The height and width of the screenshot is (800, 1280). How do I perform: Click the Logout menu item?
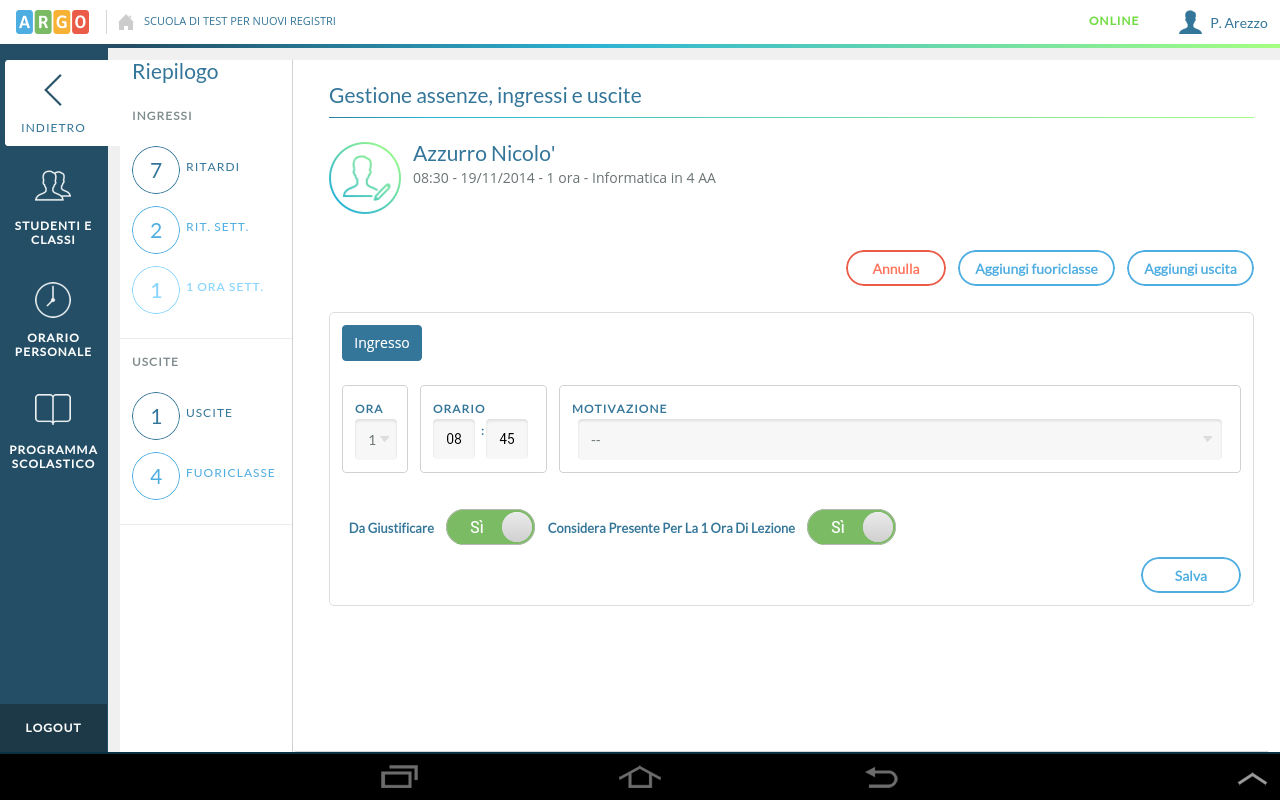pyautogui.click(x=53, y=728)
